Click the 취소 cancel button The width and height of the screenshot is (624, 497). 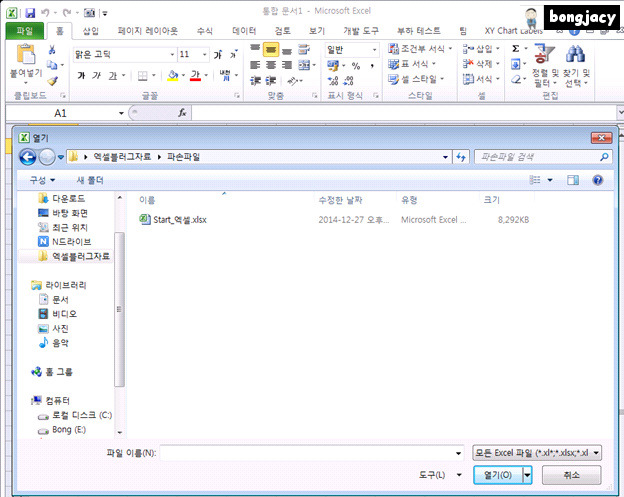[x=571, y=475]
